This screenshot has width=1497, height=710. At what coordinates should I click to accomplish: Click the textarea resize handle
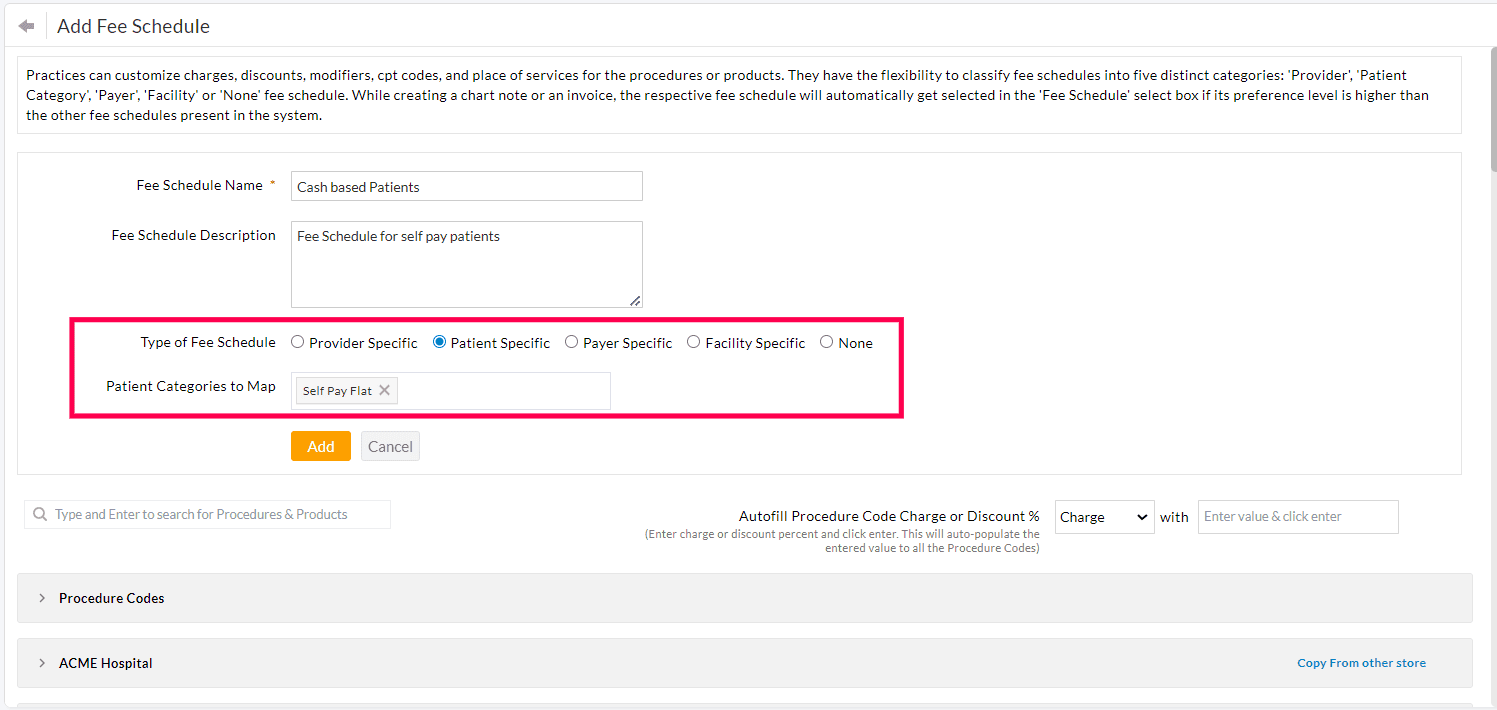634,300
